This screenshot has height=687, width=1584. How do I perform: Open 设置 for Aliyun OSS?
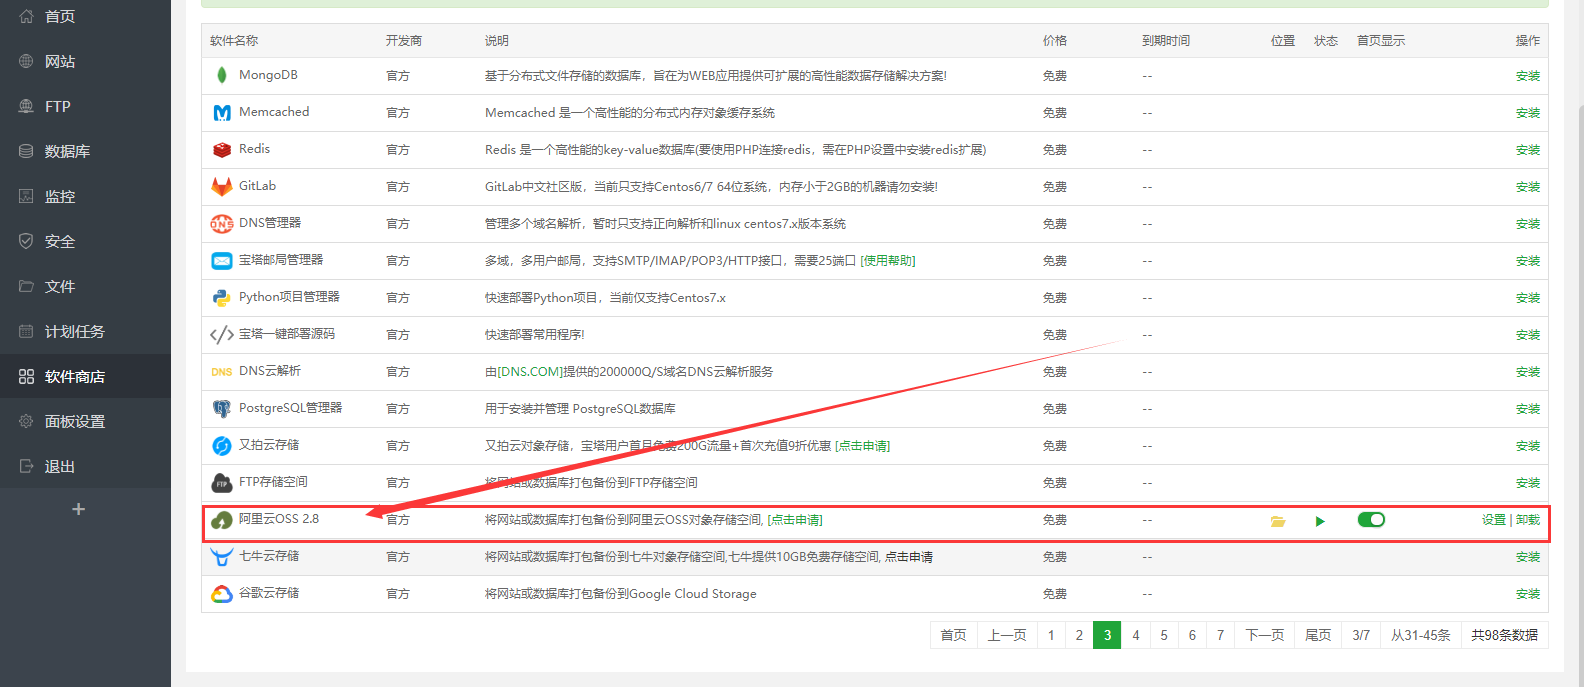[x=1493, y=520]
